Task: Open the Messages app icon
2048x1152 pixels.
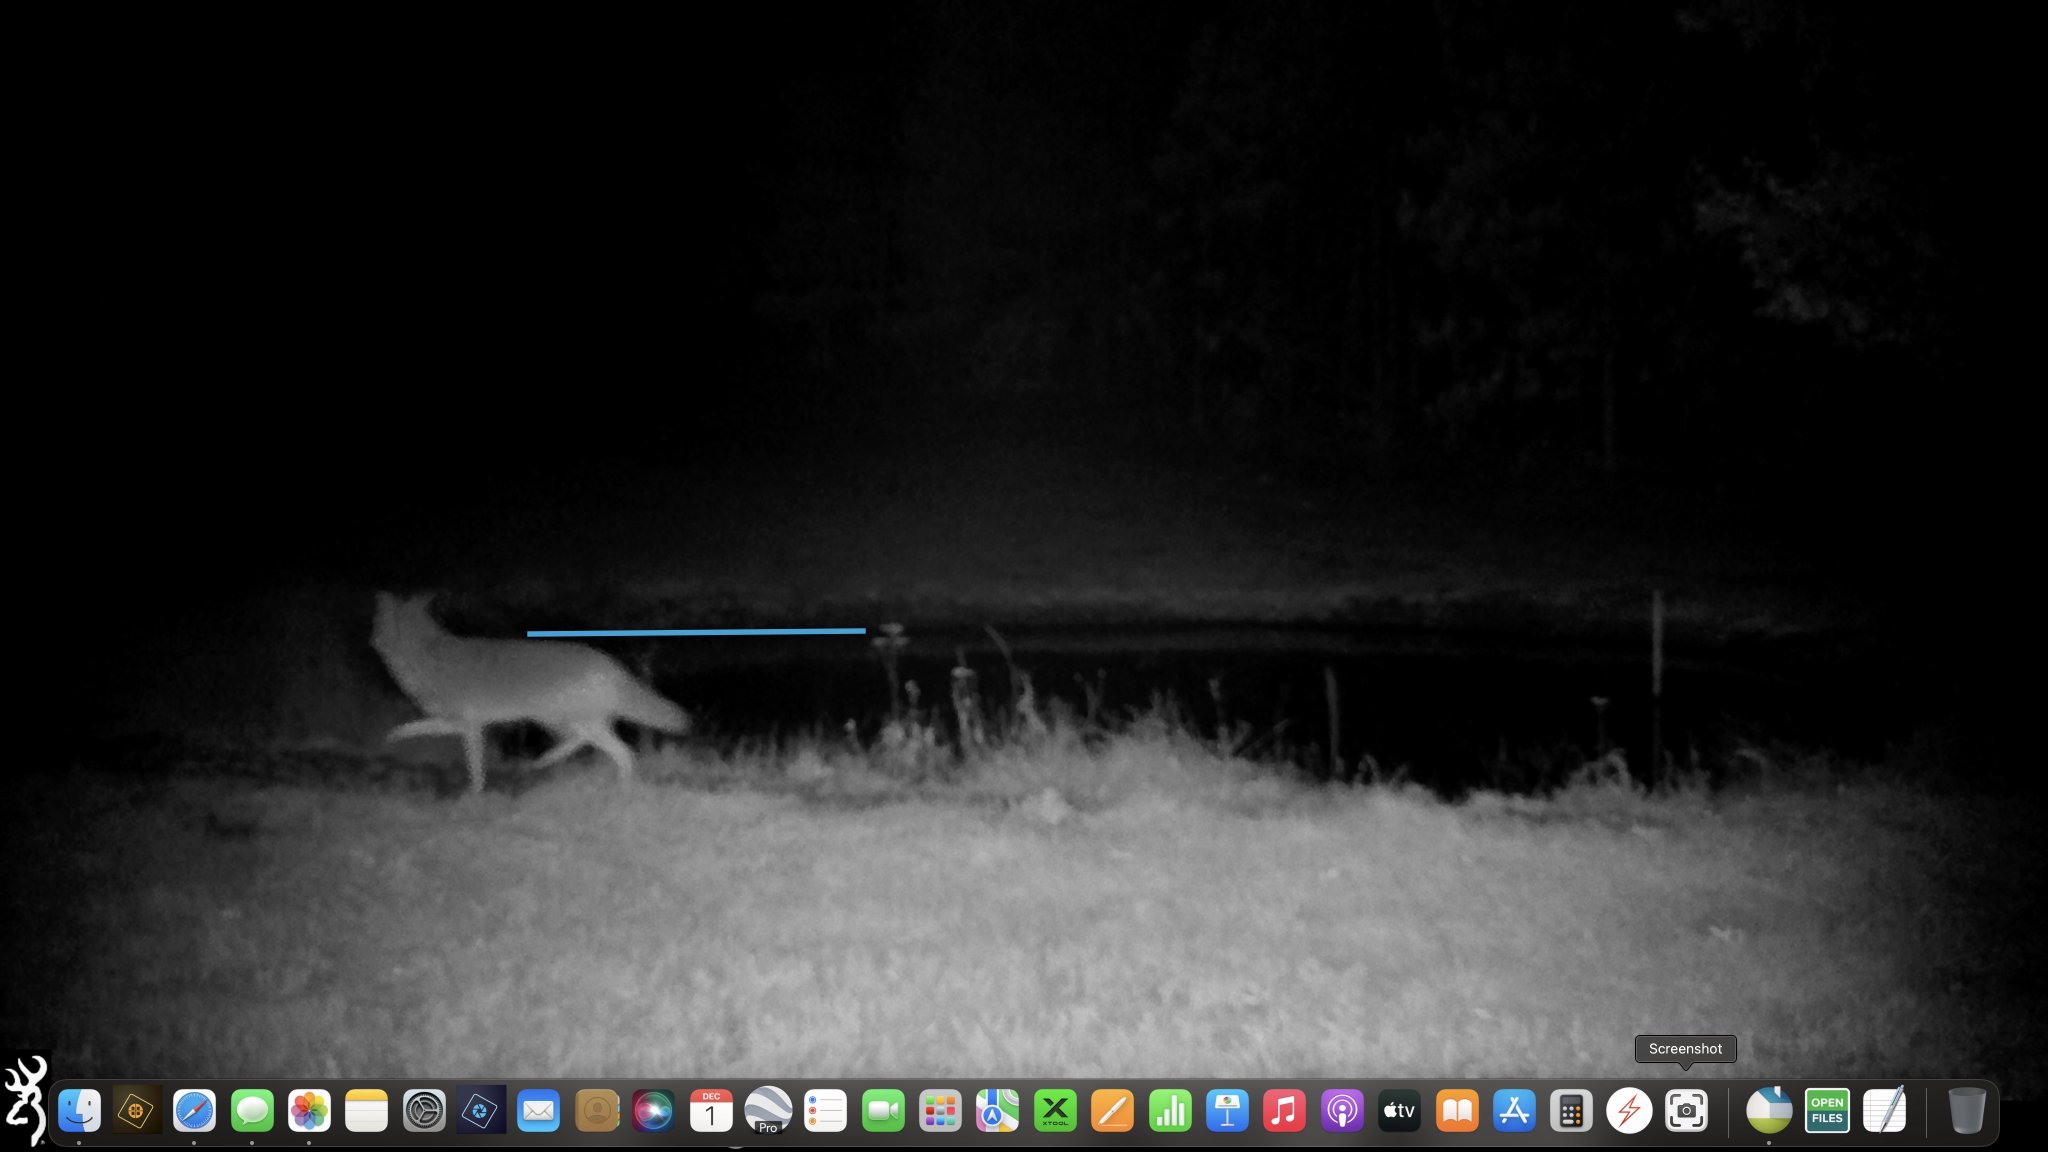Action: (x=252, y=1111)
